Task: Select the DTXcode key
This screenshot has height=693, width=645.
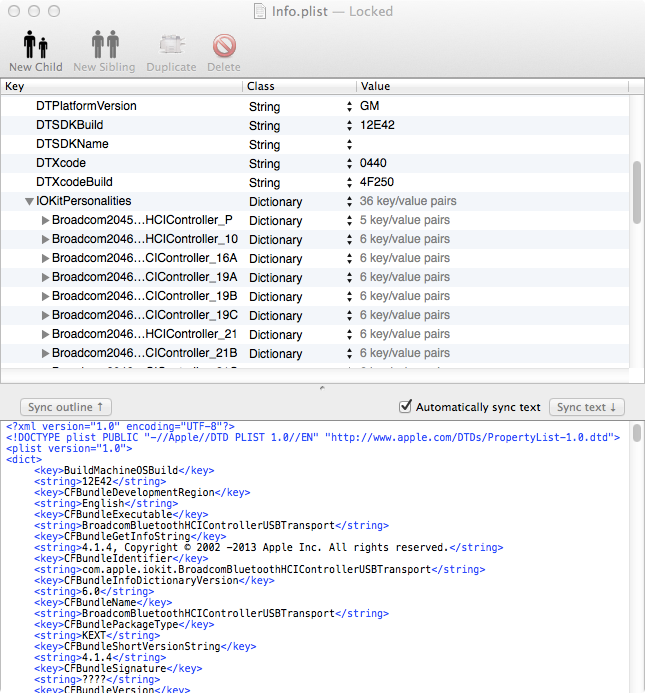Action: pos(61,163)
